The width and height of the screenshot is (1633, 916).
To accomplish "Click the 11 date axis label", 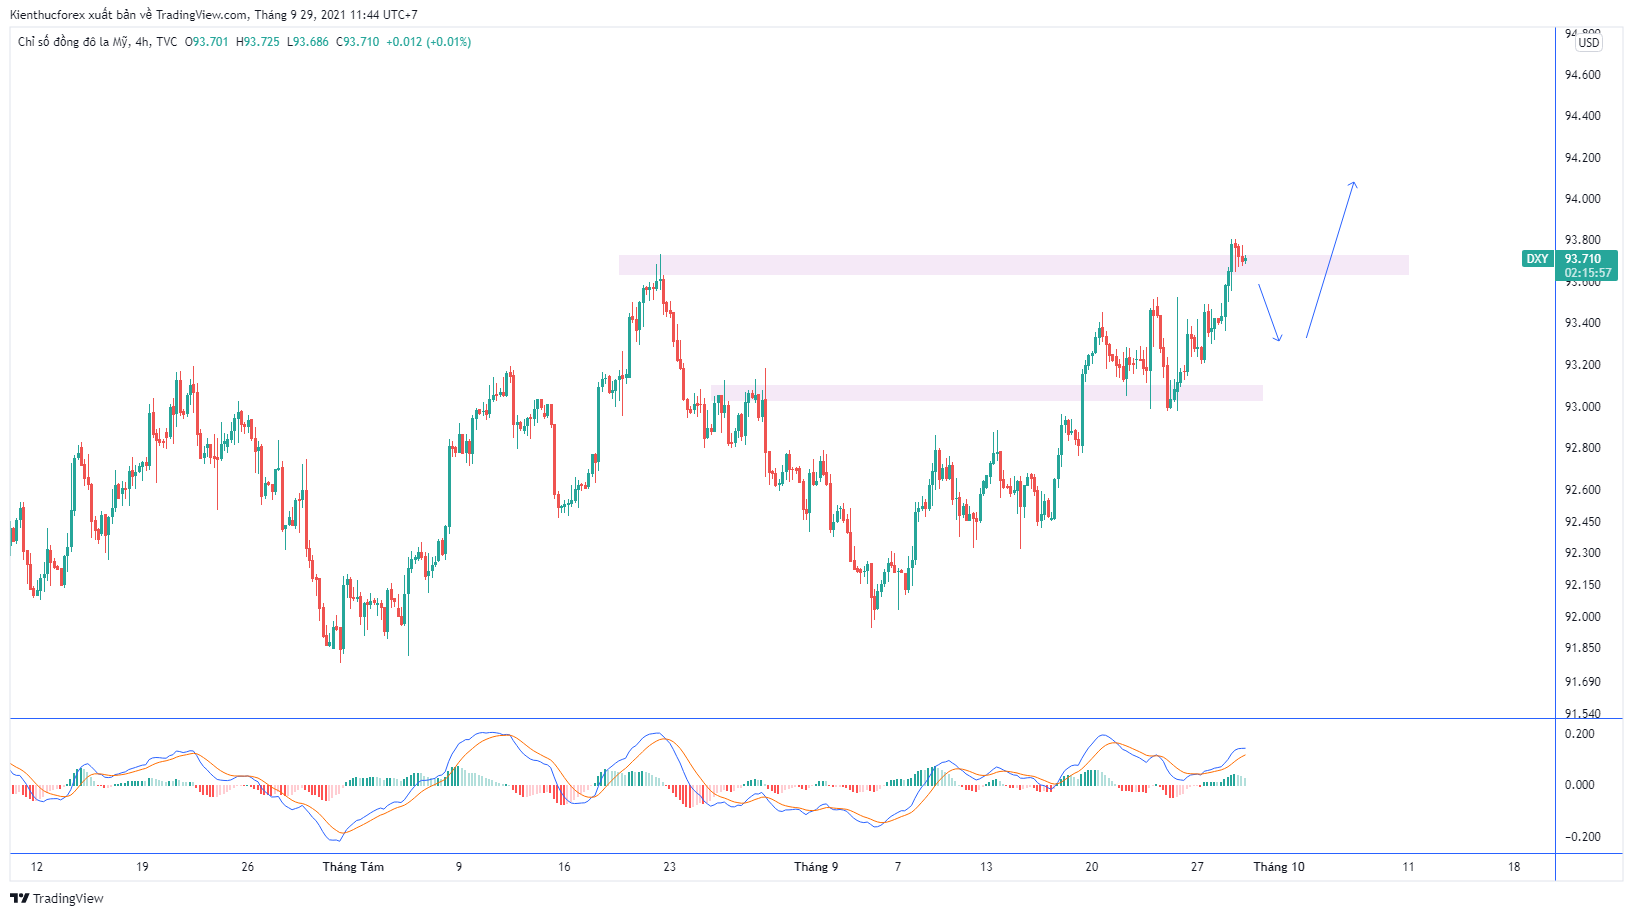I will click(x=1408, y=867).
